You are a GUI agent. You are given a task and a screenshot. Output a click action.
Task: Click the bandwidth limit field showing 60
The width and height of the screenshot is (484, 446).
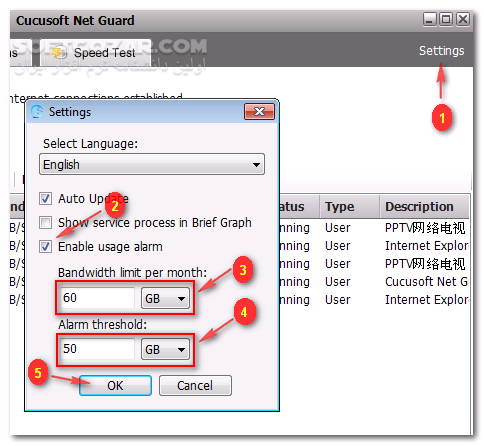[97, 298]
